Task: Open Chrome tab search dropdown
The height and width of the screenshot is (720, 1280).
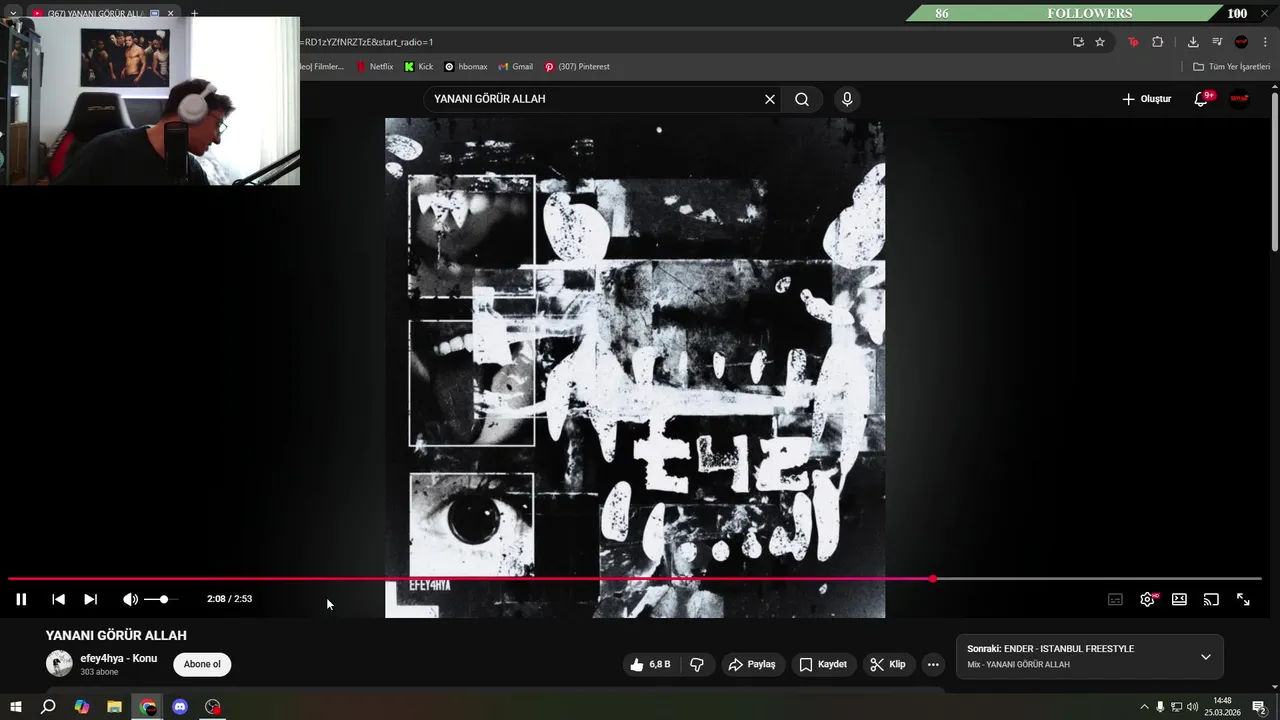Action: [x=13, y=14]
